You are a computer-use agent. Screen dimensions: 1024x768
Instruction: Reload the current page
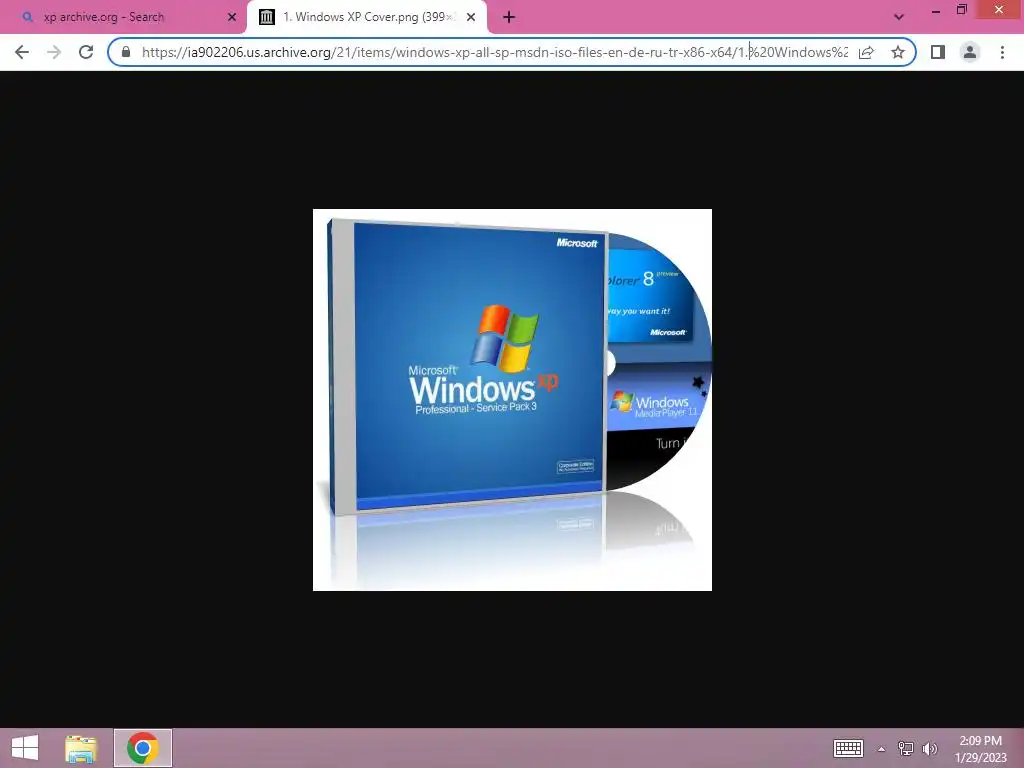click(86, 52)
